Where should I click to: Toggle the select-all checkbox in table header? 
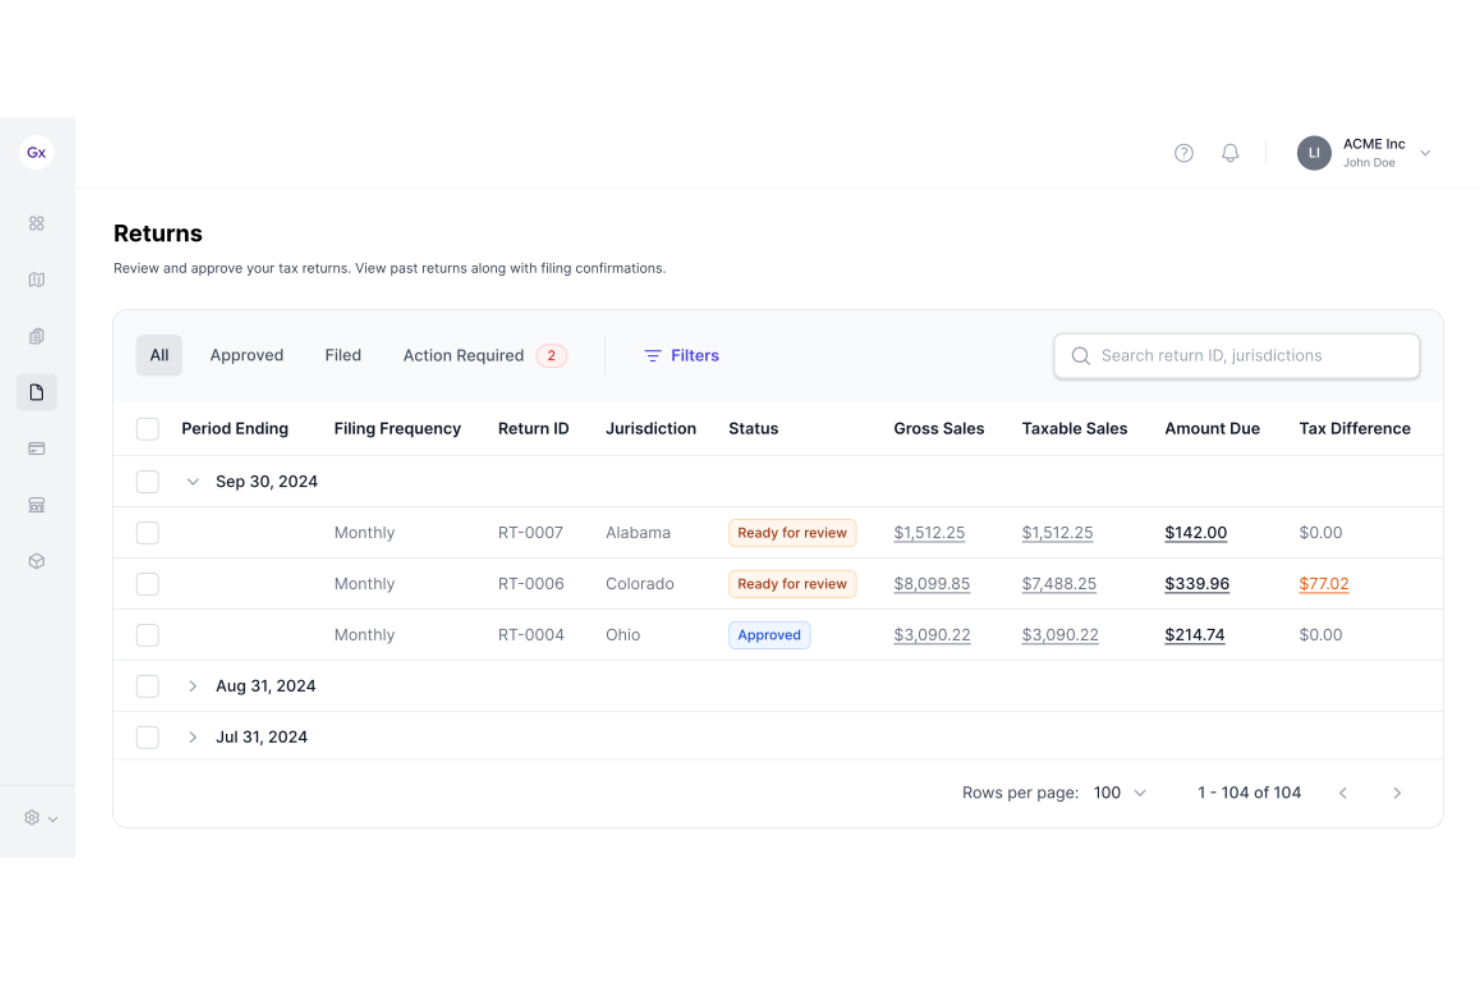pos(147,428)
